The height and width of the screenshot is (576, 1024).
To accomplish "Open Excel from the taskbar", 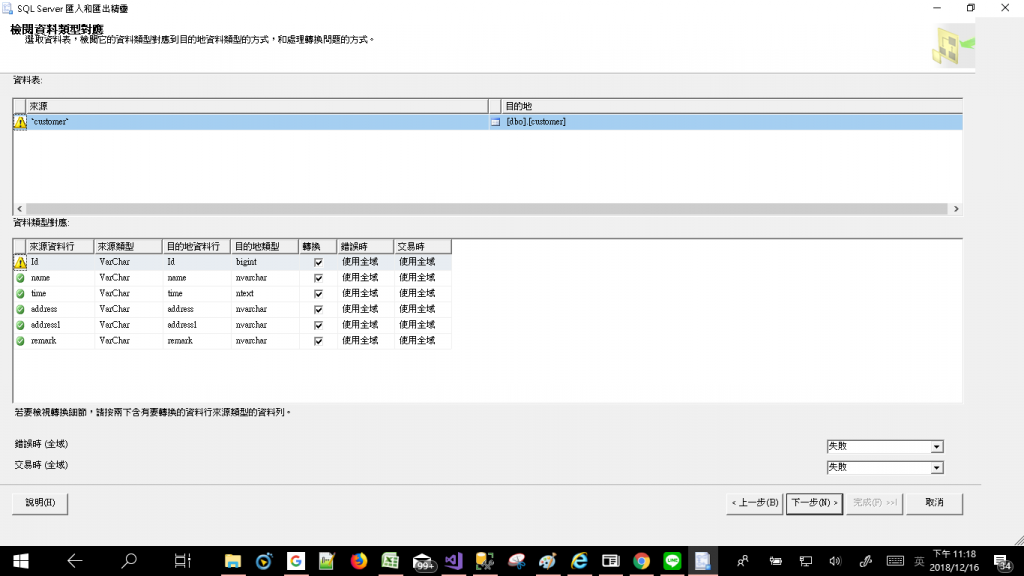I will 390,561.
